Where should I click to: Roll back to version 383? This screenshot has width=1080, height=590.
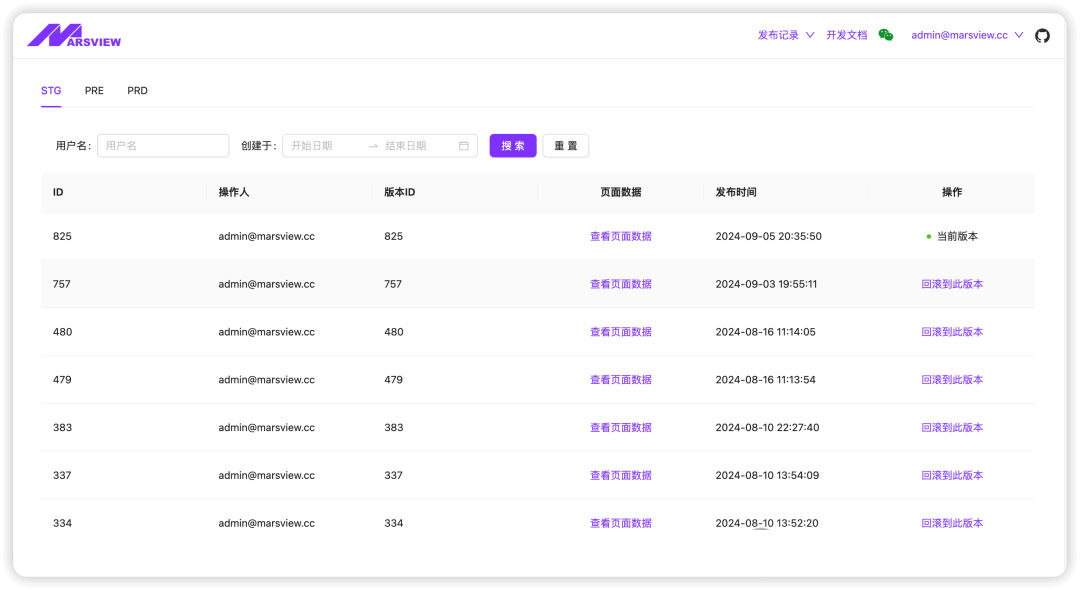pyautogui.click(x=952, y=428)
